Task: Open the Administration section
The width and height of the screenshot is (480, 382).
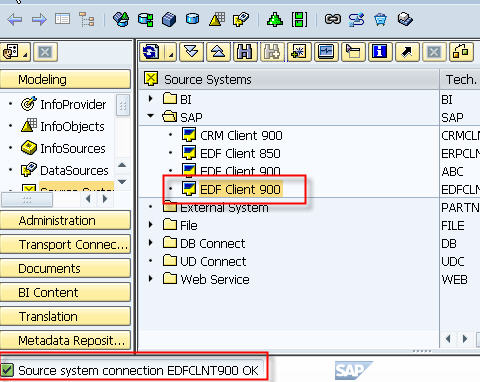Action: [65, 220]
